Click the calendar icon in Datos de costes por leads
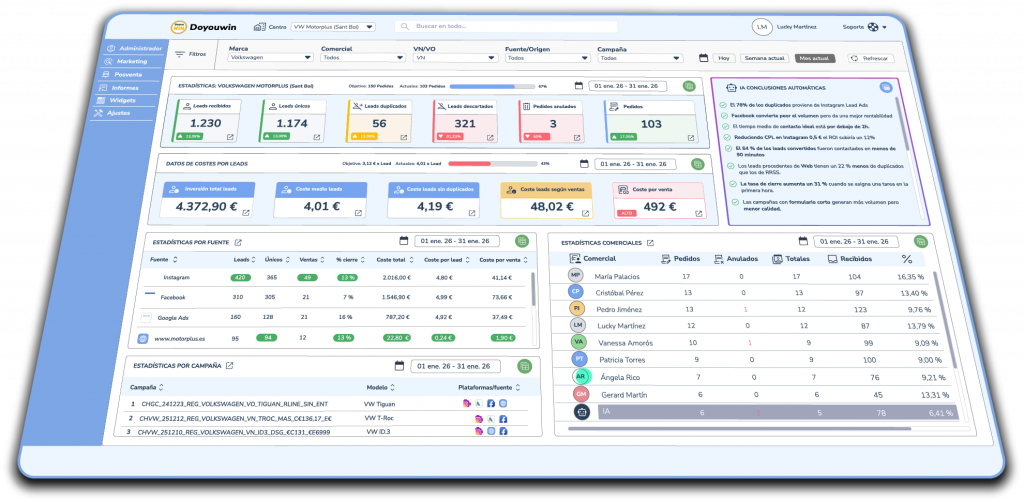This screenshot has height=502, width=1024. (582, 163)
